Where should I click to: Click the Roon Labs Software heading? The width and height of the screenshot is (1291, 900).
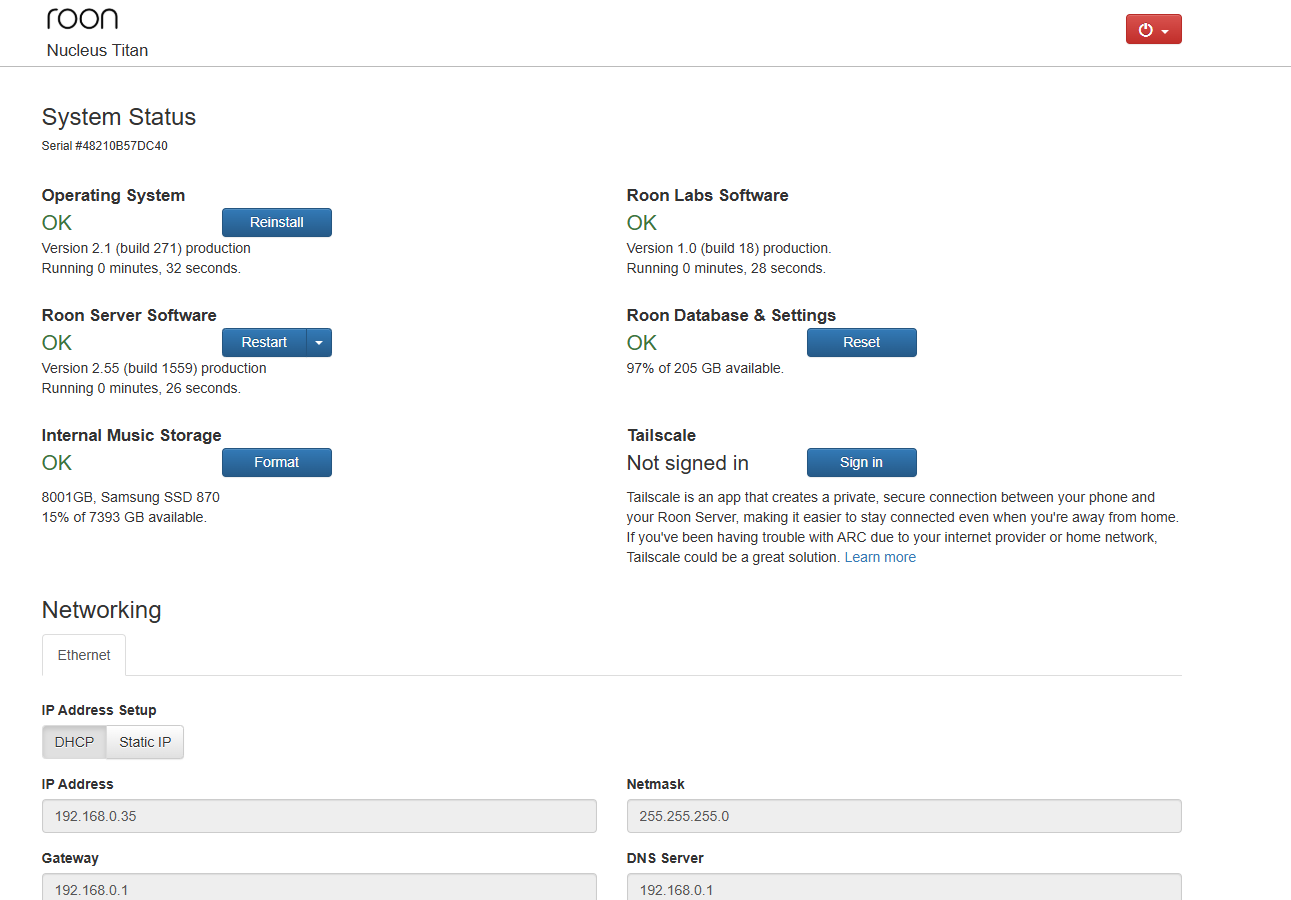pyautogui.click(x=707, y=195)
